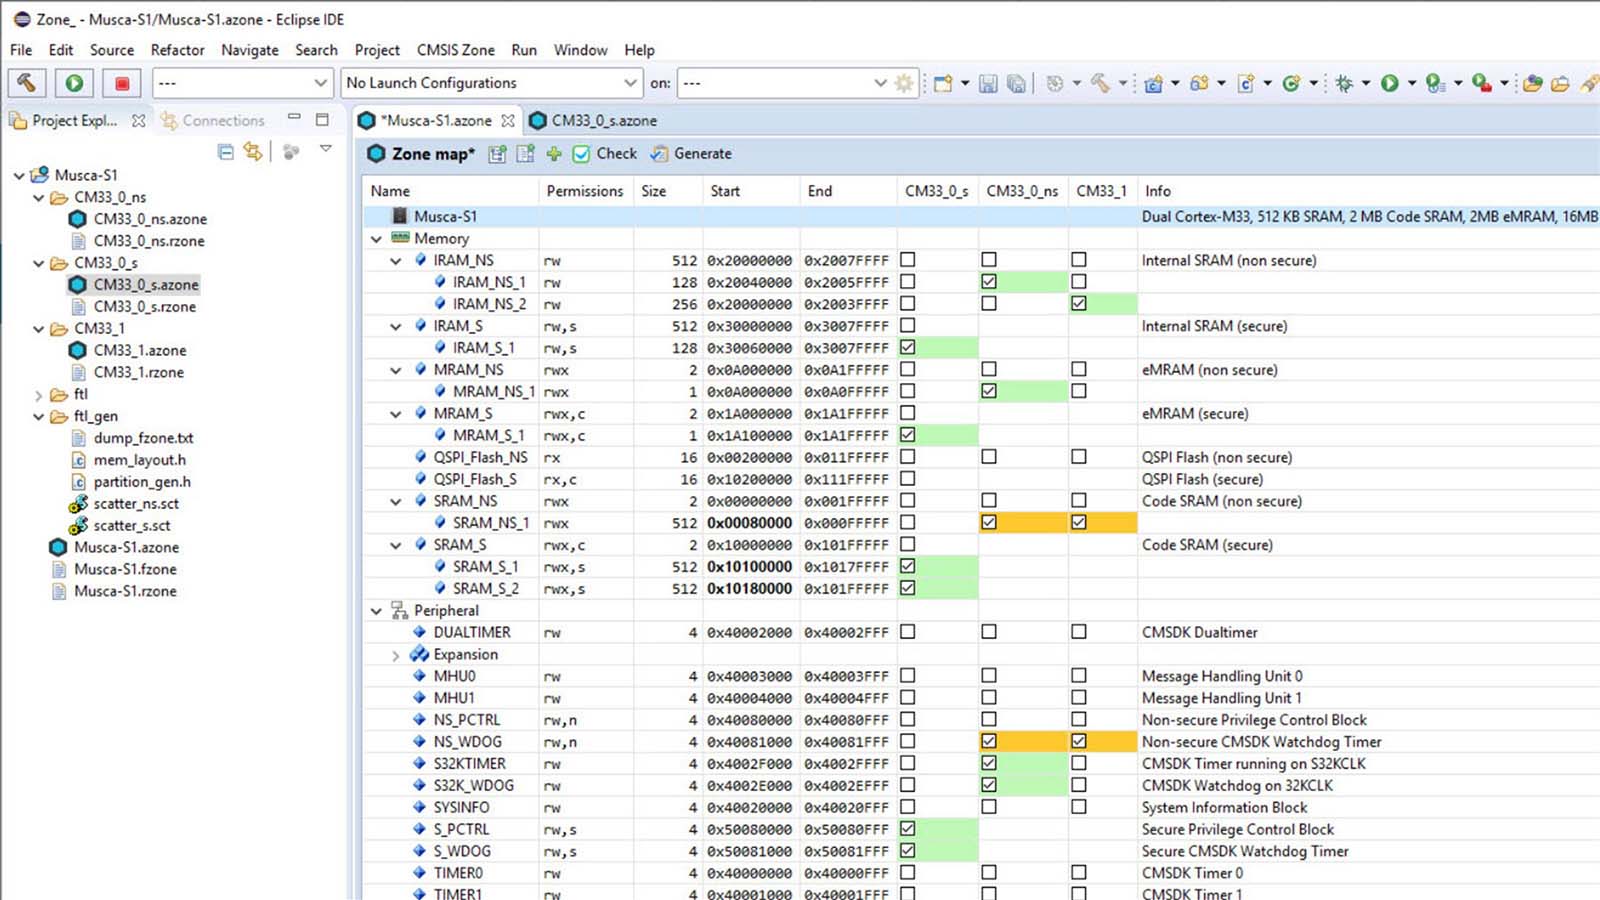The image size is (1600, 900).
Task: Click the Generate button in Zone map
Action: [x=691, y=154]
